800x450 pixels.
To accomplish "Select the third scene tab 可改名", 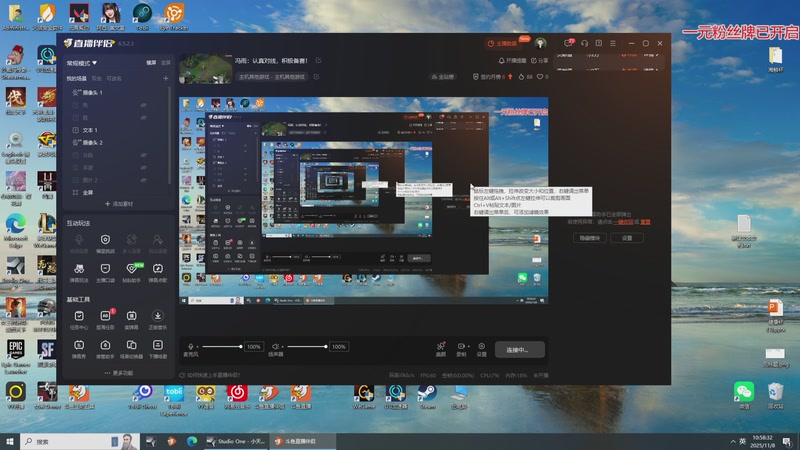I will point(114,79).
